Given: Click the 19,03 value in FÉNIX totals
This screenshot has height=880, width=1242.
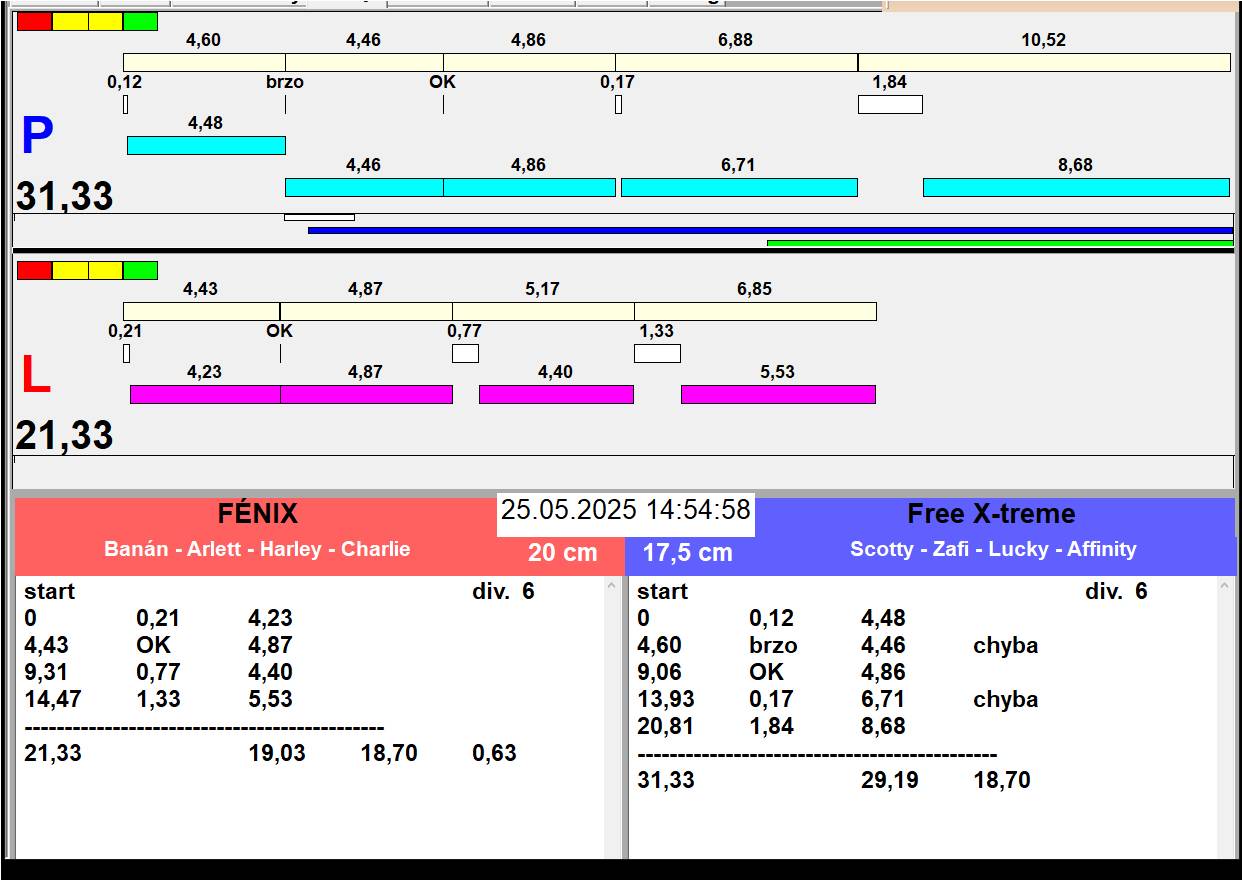Looking at the screenshot, I should click(277, 753).
